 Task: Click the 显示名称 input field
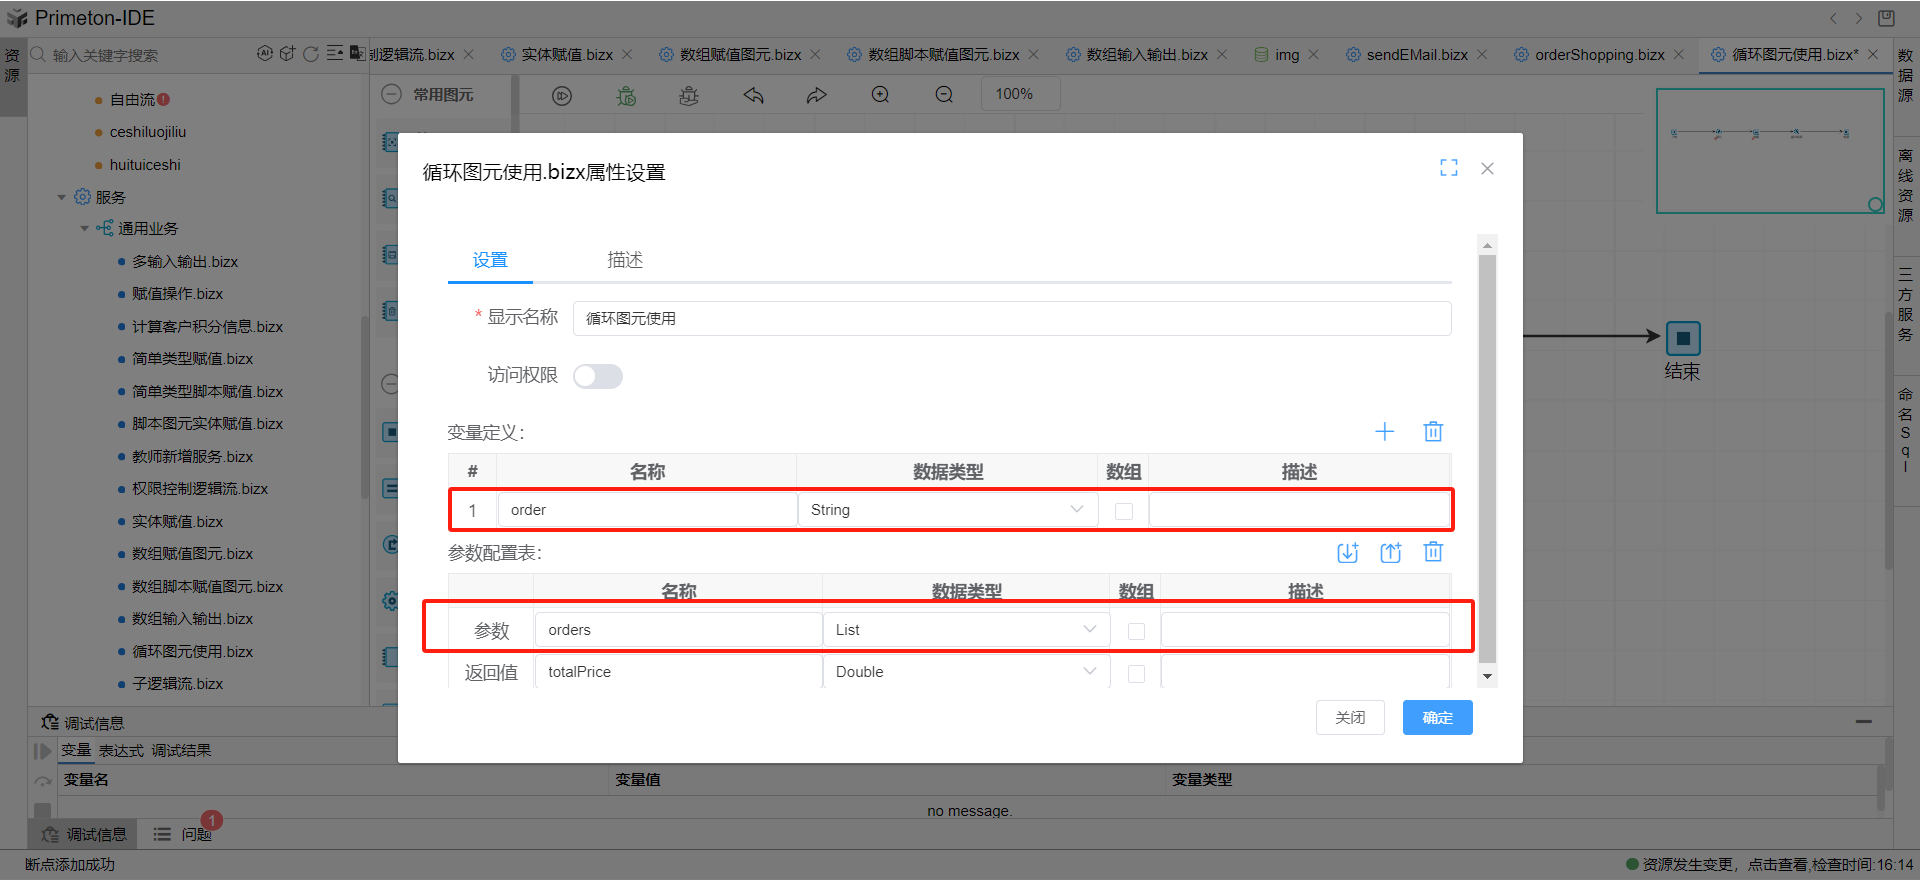[x=1011, y=319]
